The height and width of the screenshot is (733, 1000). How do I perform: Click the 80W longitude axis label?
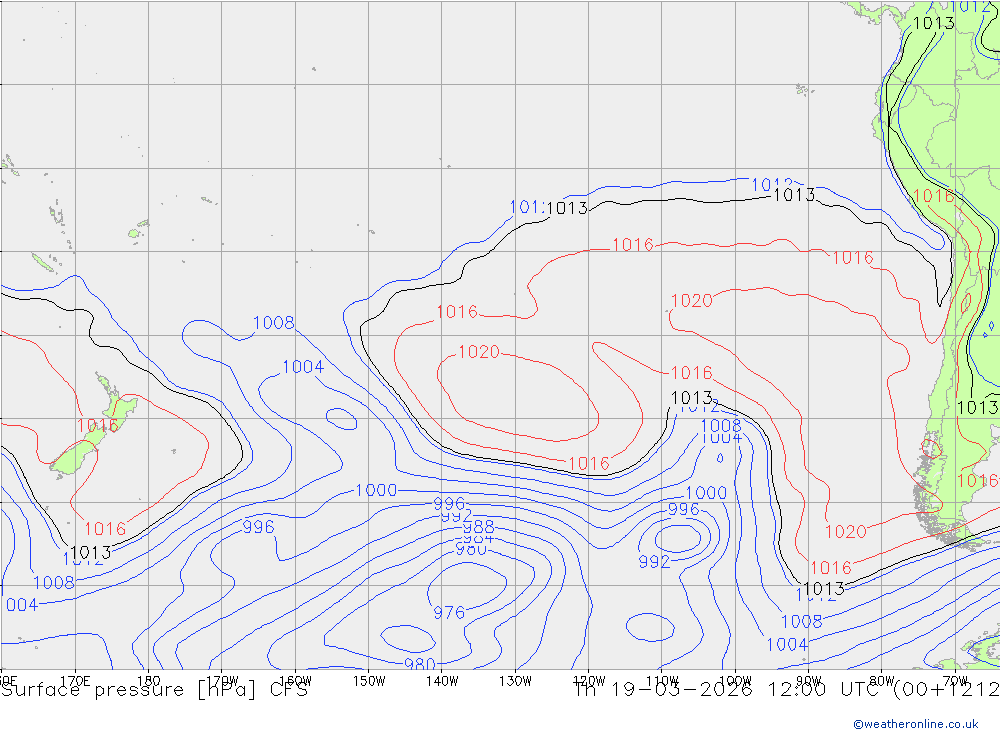[x=882, y=680]
